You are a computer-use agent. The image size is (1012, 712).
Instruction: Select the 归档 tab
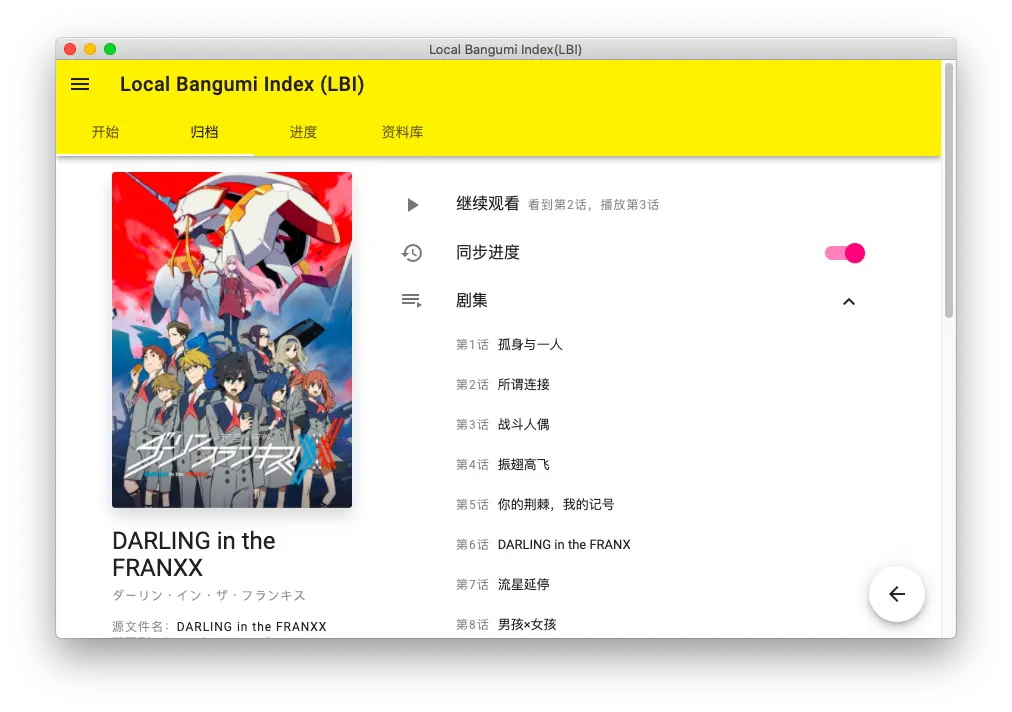point(205,132)
